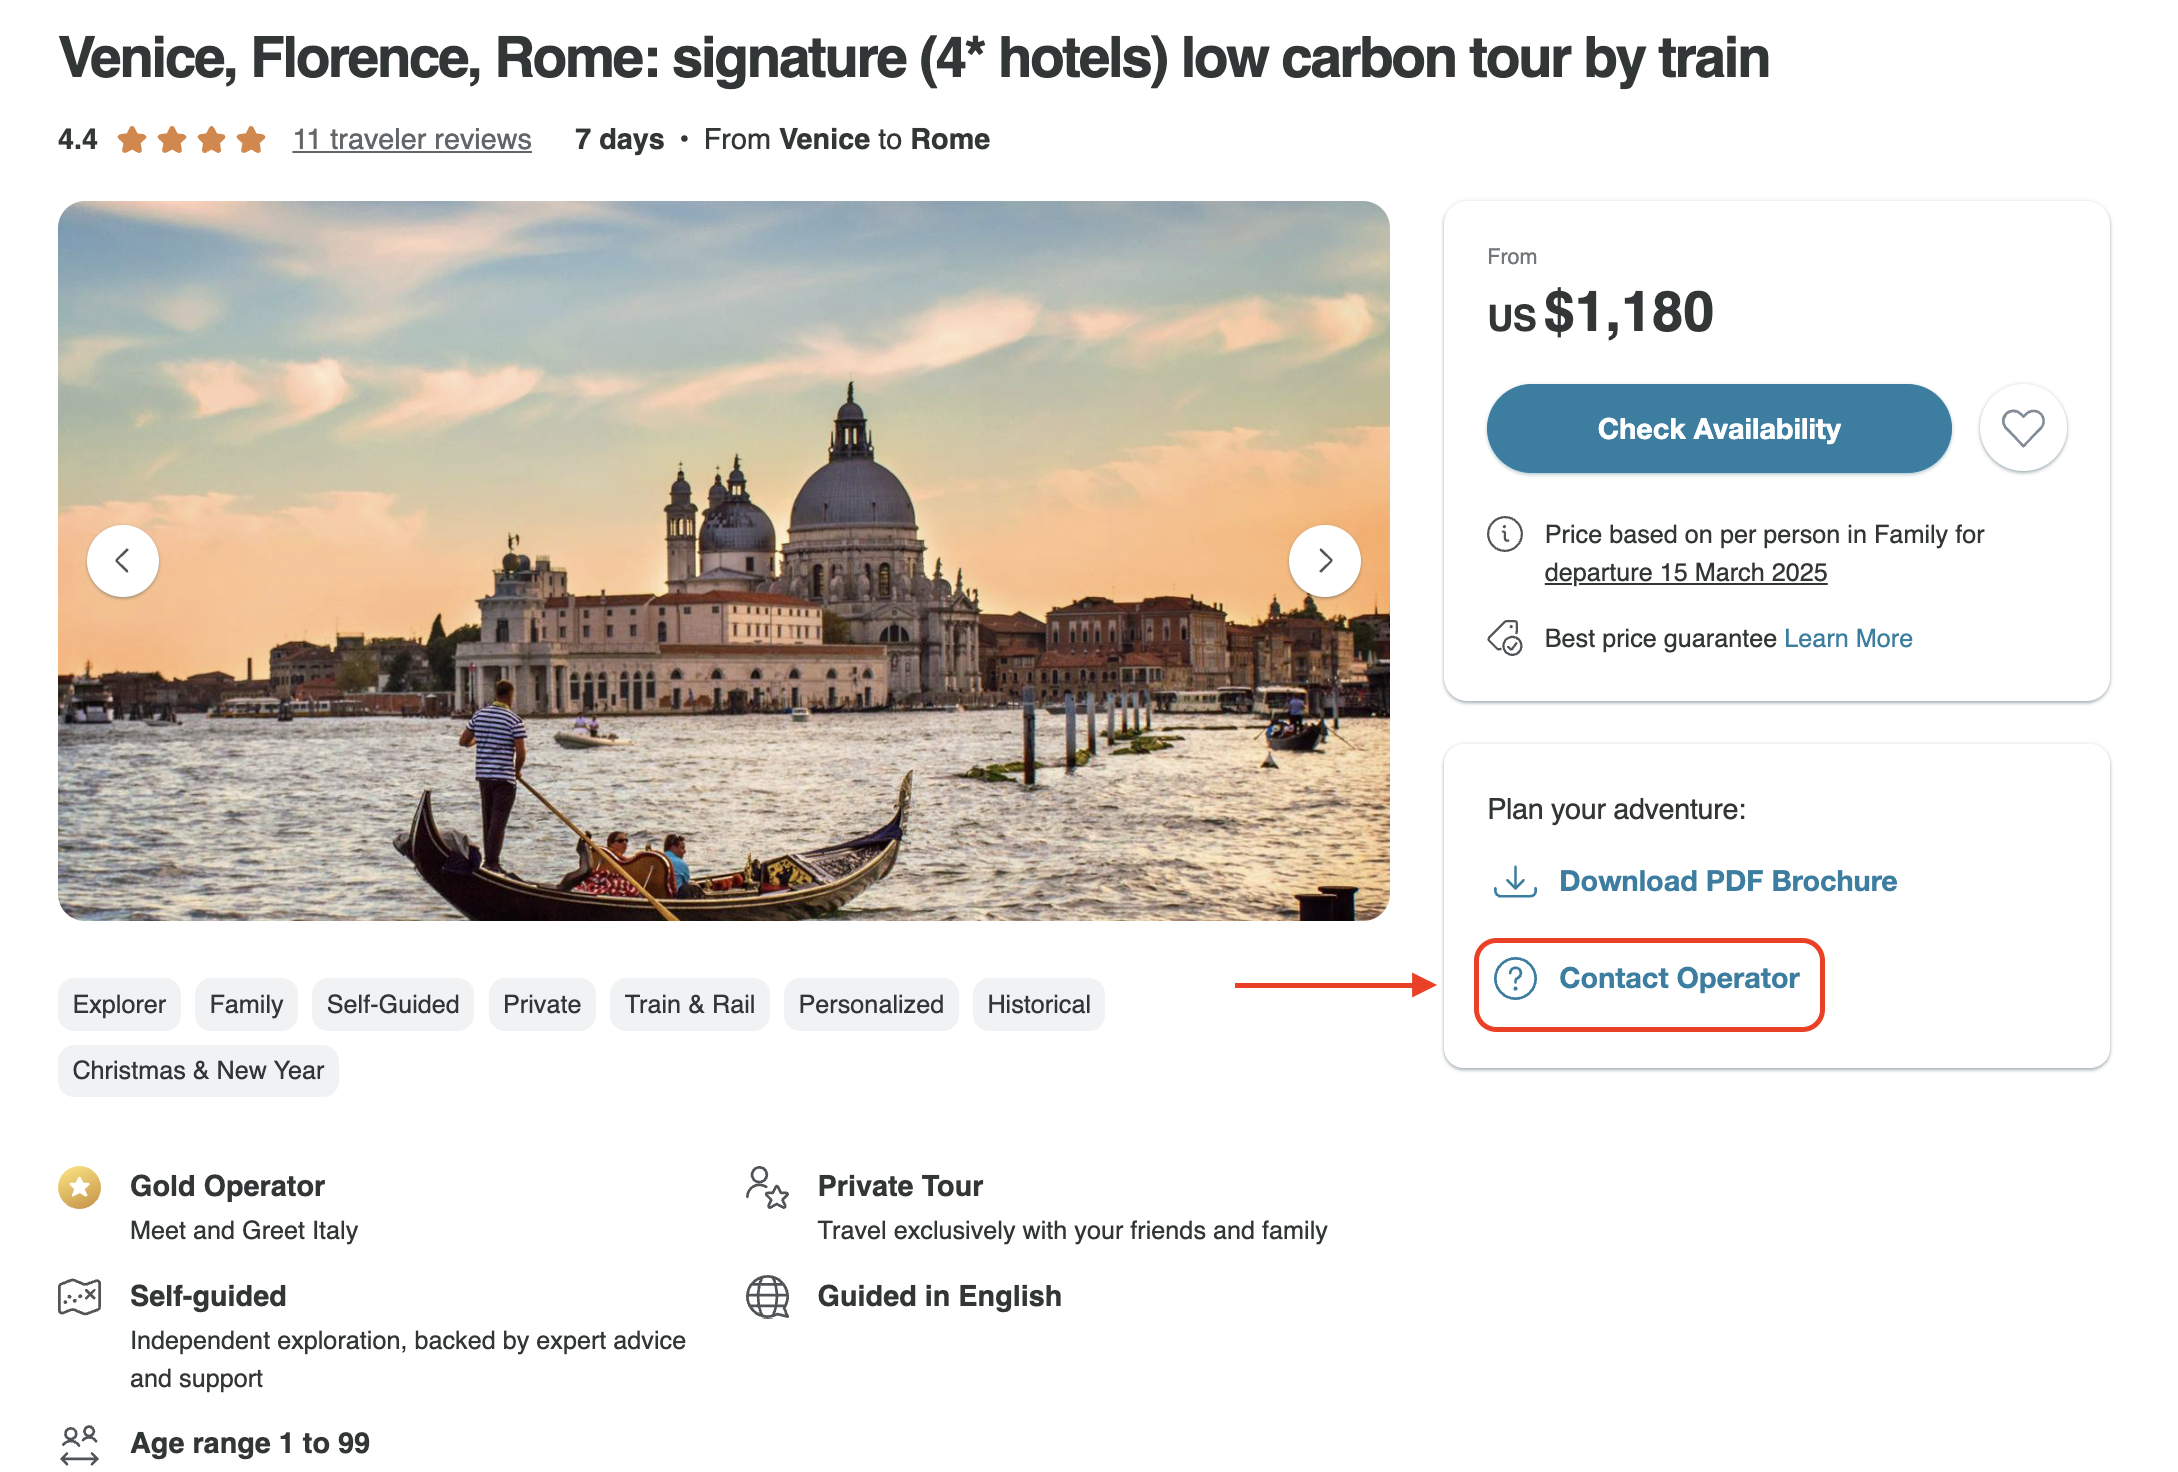Open the departure 15 March 2025 link
Screen dimensions: 2178x1472
(1685, 572)
